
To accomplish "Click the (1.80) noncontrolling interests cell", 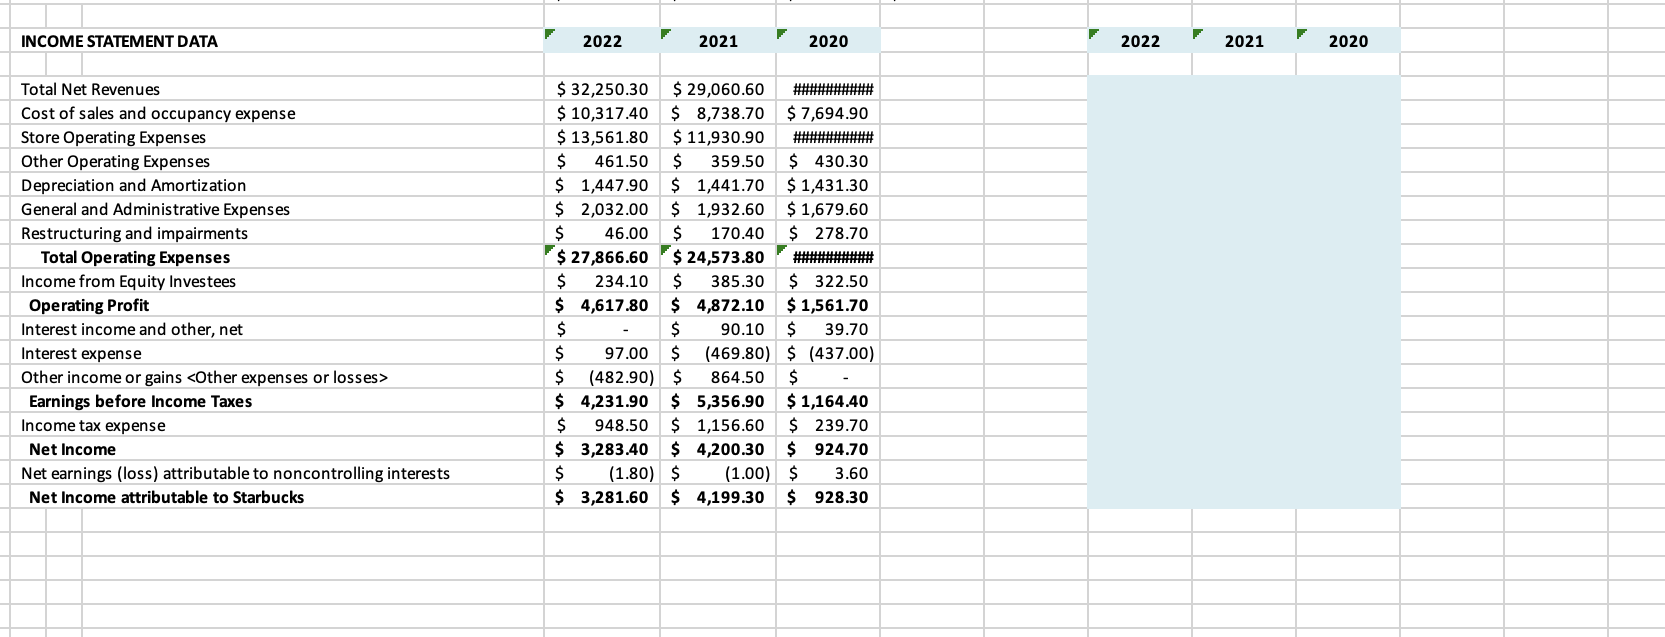I will 602,473.
